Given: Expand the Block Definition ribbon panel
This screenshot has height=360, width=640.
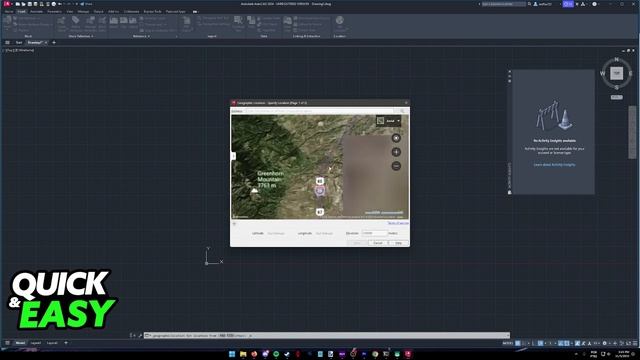Looking at the screenshot, I should pyautogui.click(x=81, y=36).
